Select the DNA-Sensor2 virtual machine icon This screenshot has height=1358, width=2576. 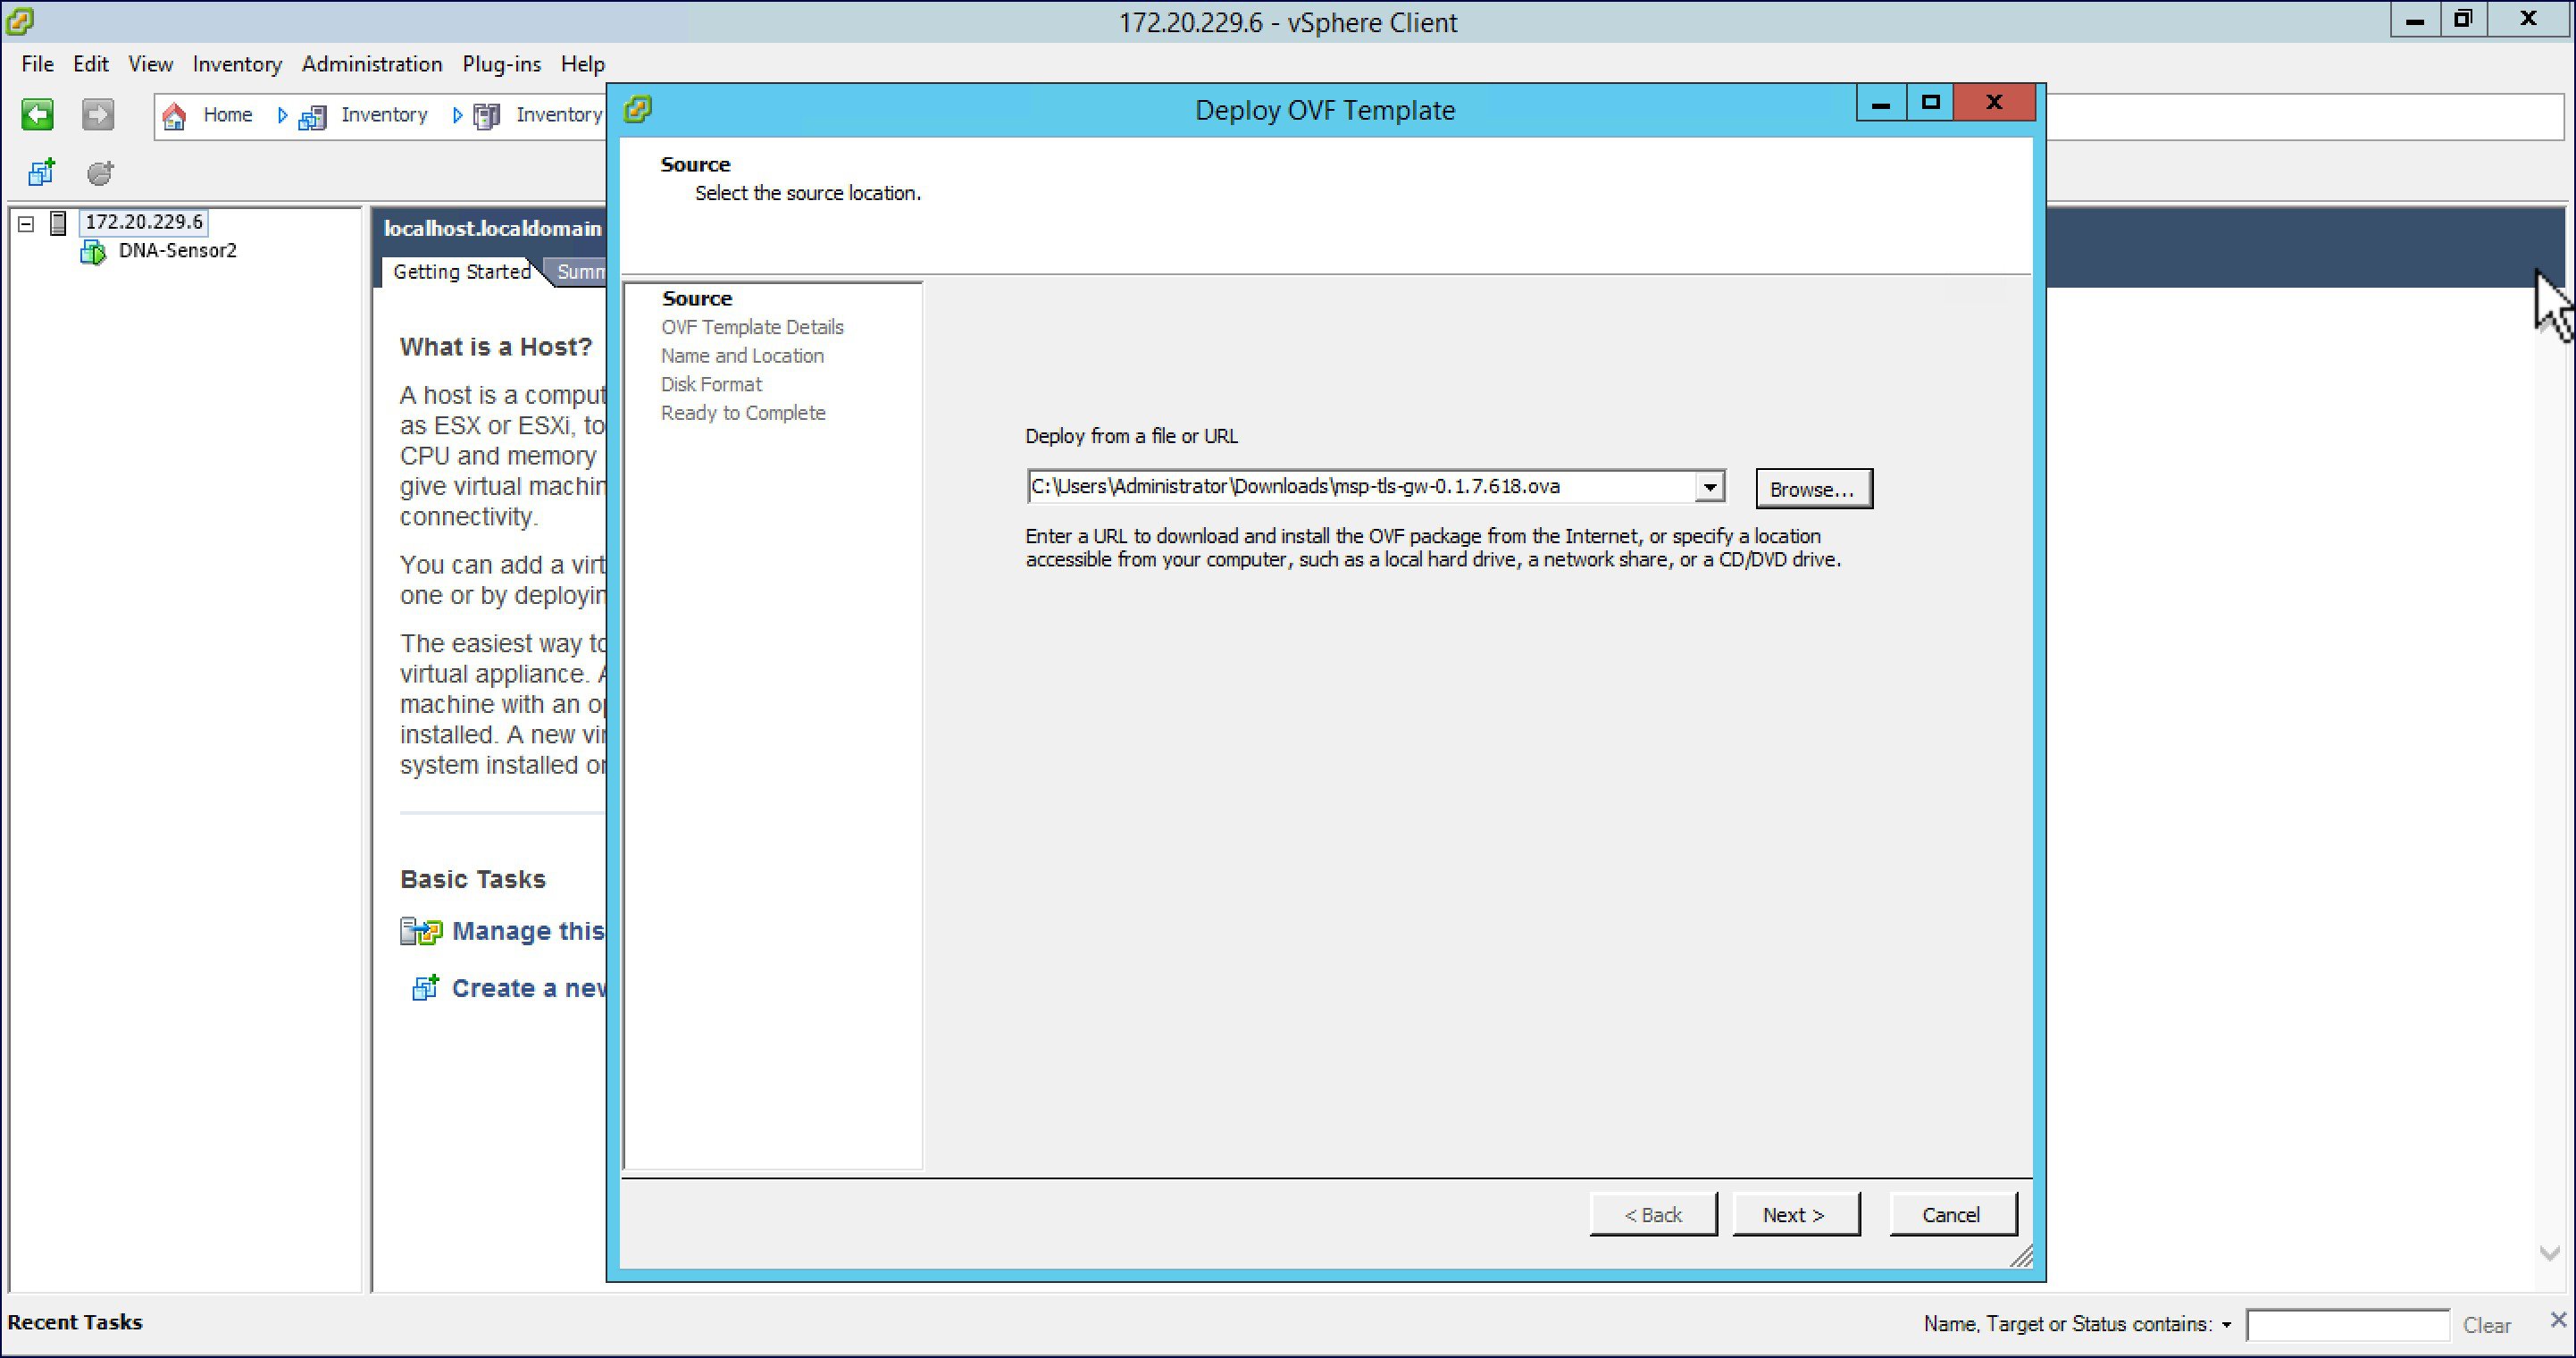point(92,251)
